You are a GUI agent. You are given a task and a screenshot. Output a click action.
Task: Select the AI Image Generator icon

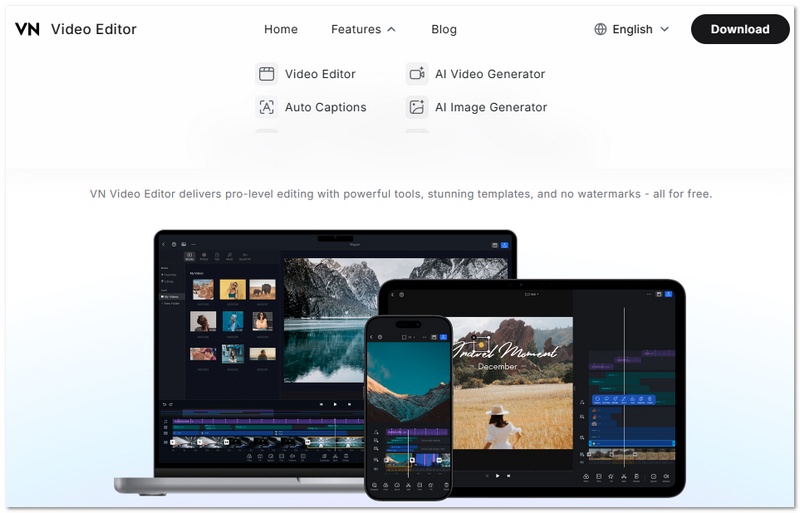tap(416, 107)
